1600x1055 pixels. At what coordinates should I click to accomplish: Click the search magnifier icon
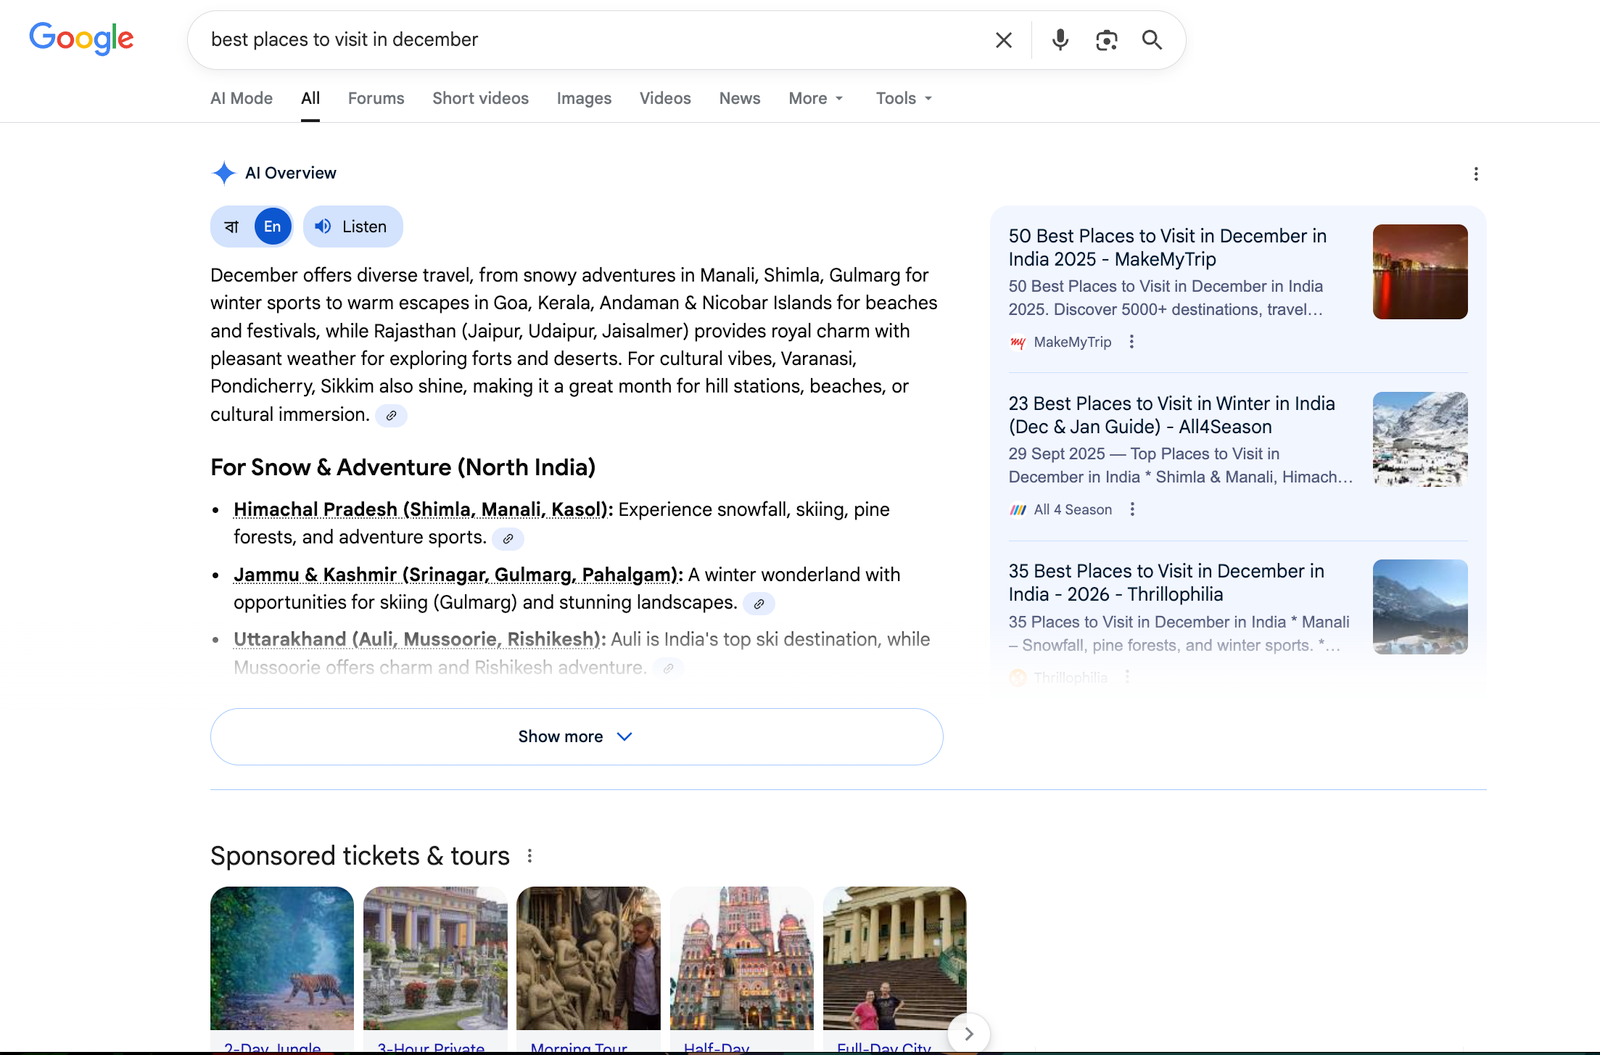tap(1151, 40)
